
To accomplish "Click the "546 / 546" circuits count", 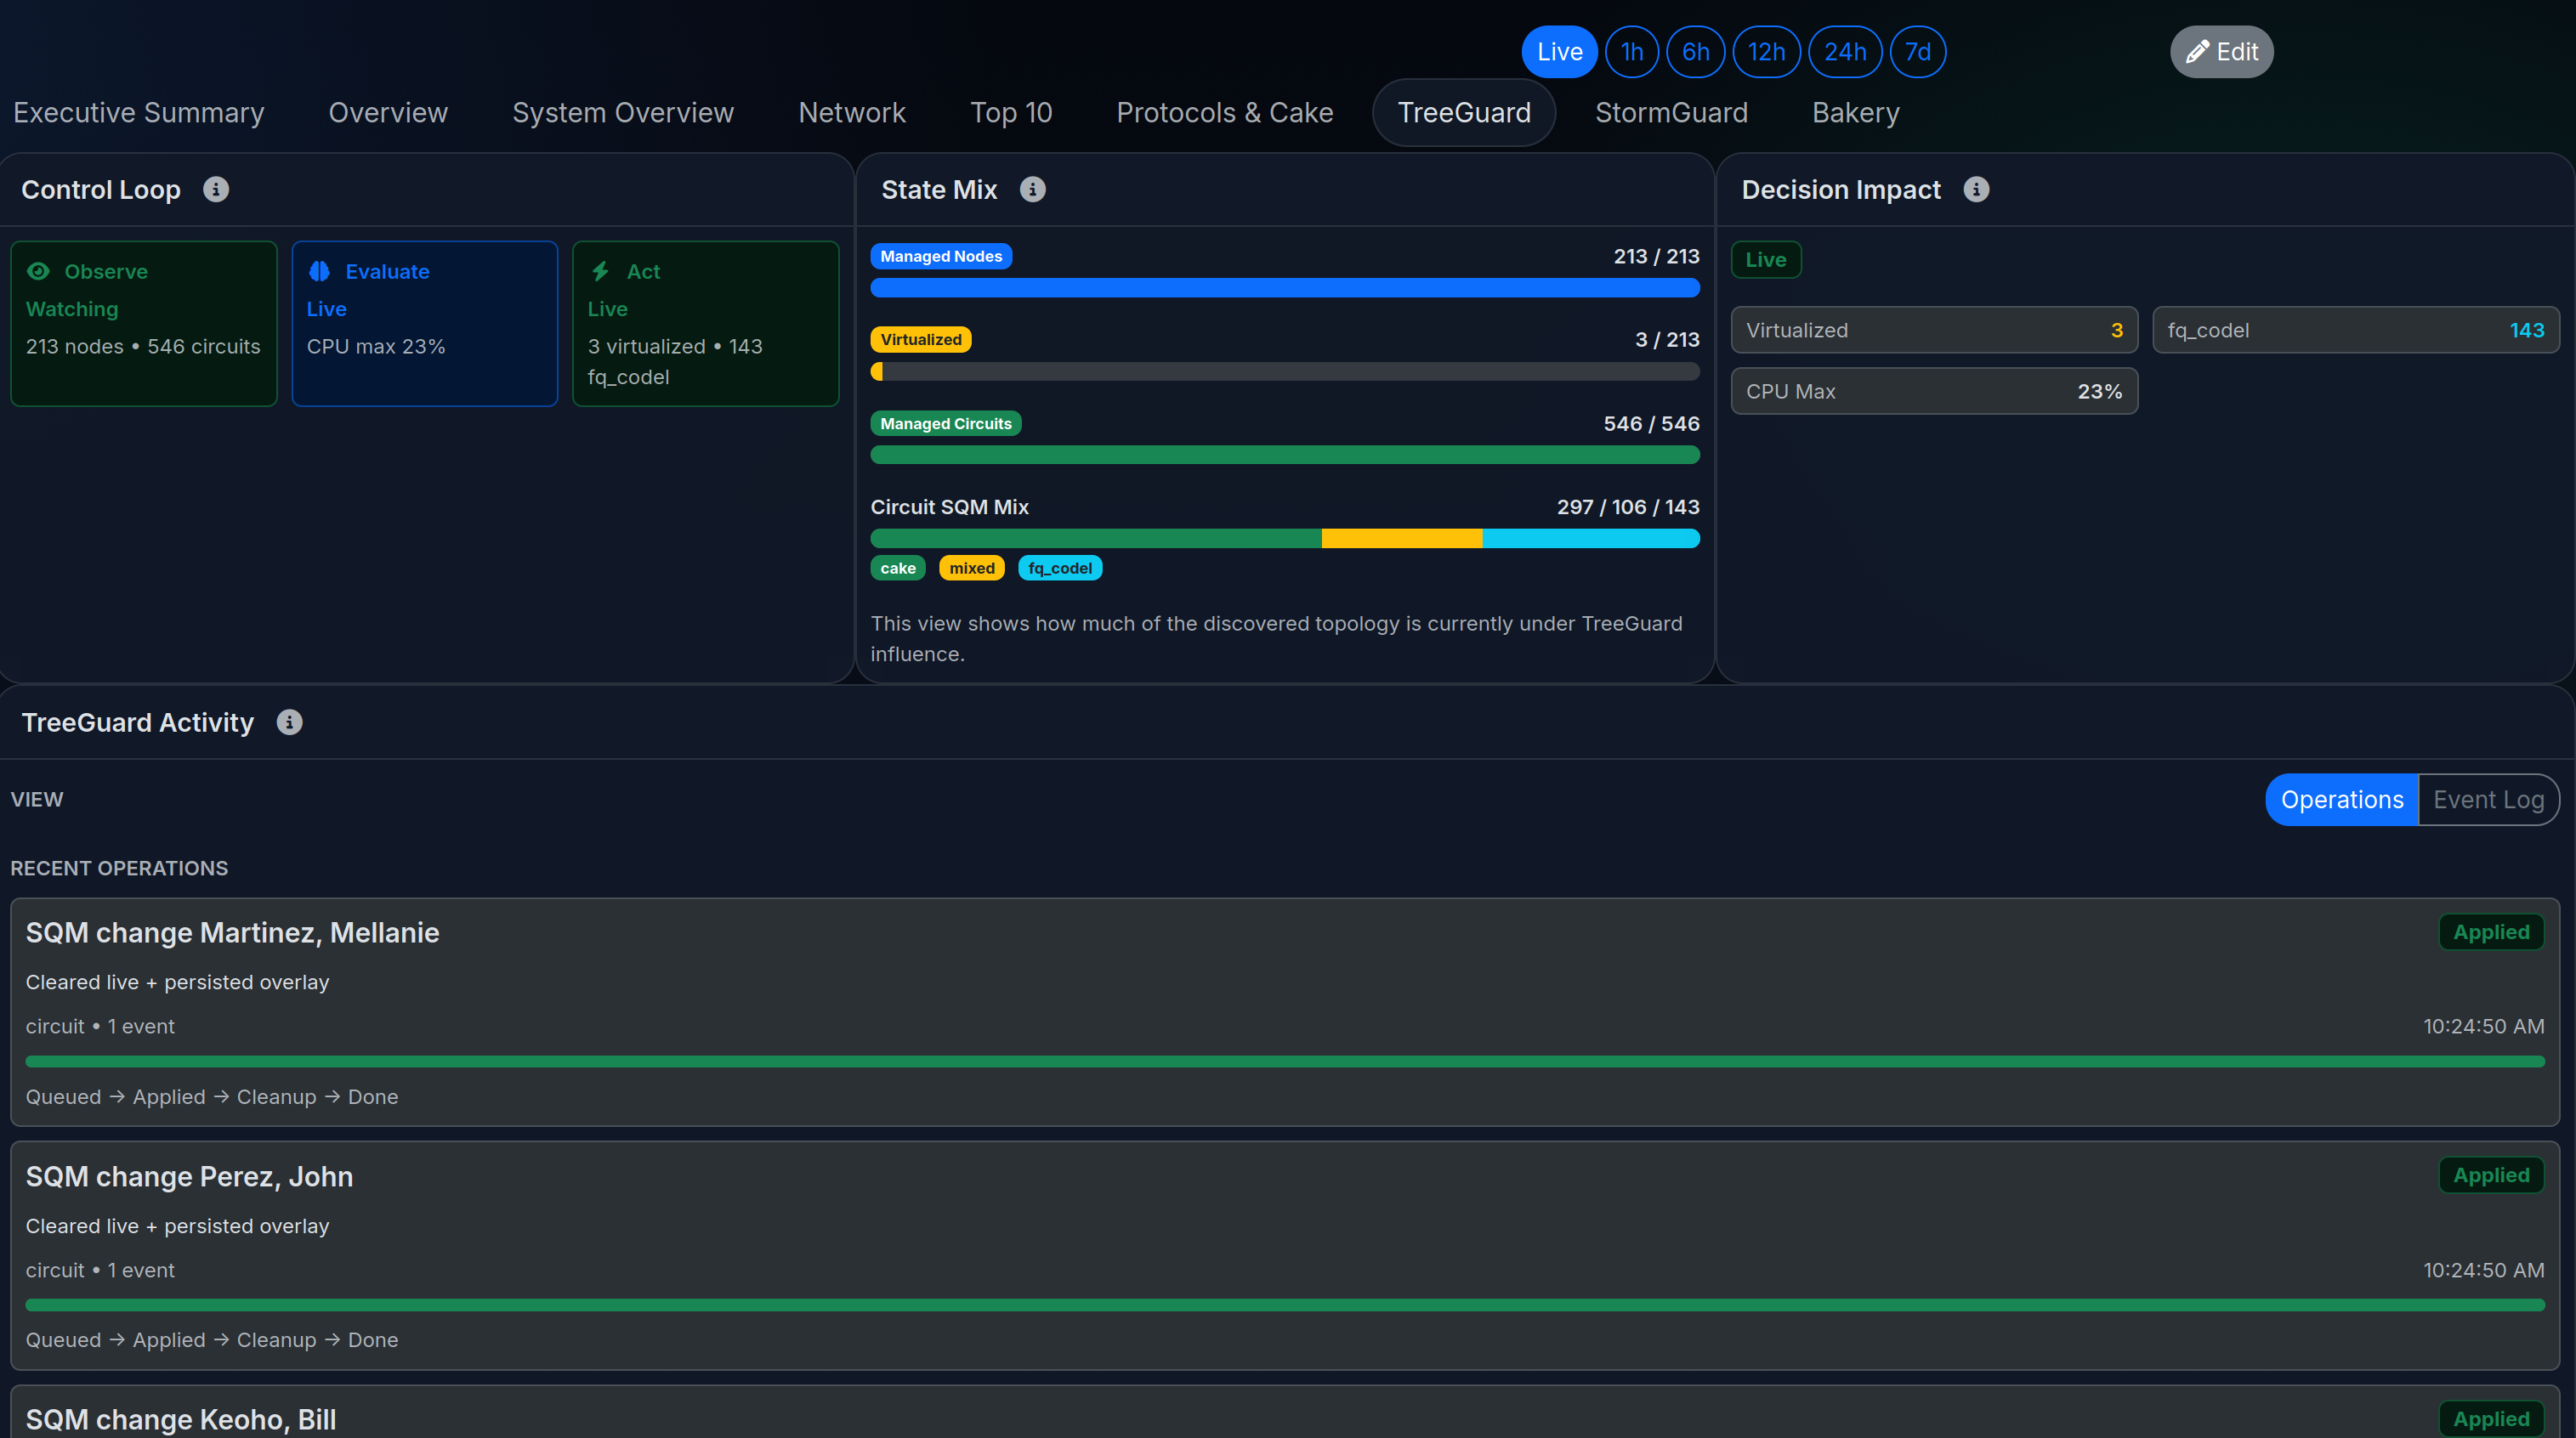I will point(1651,424).
